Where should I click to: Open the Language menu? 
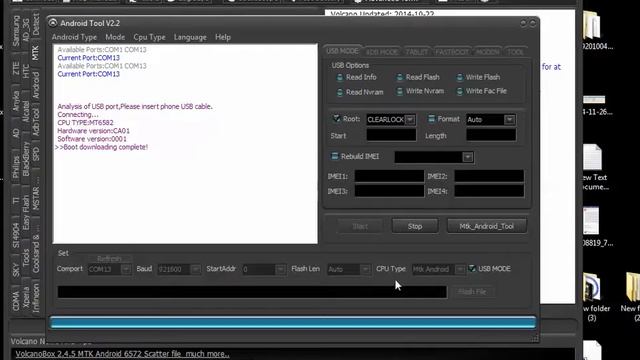pyautogui.click(x=190, y=37)
